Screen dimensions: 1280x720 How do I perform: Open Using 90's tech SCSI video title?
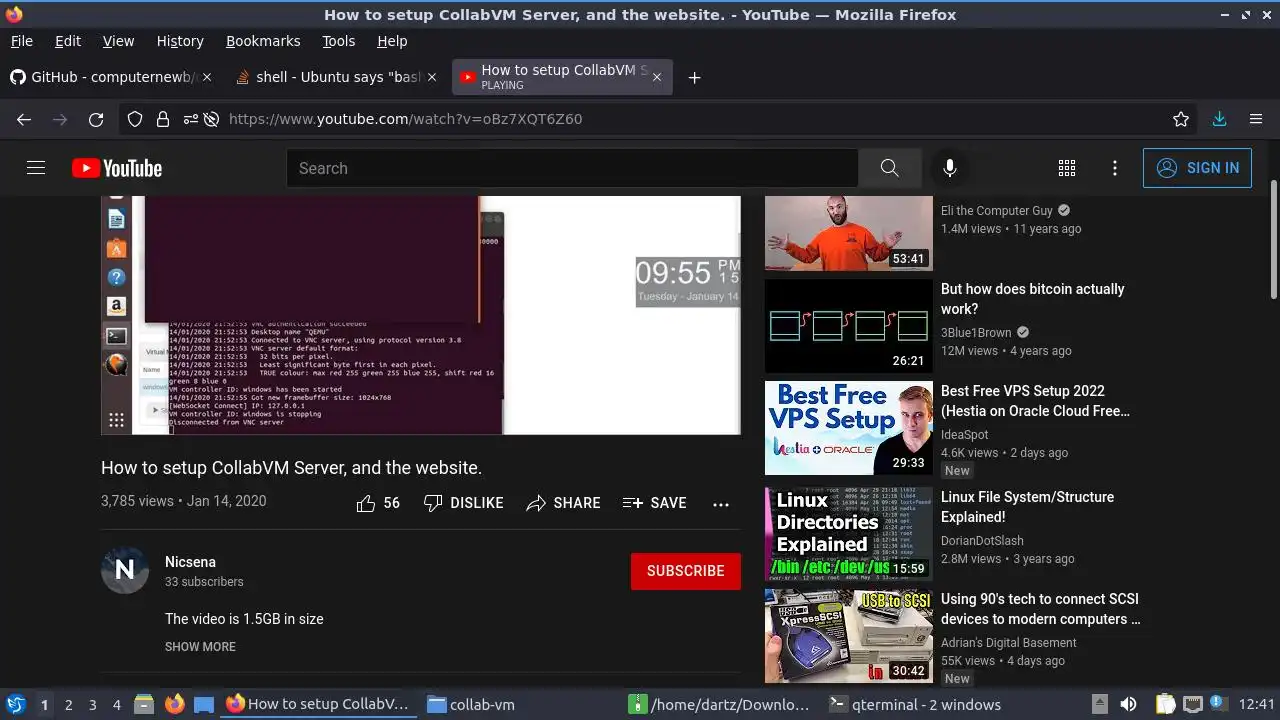1040,609
